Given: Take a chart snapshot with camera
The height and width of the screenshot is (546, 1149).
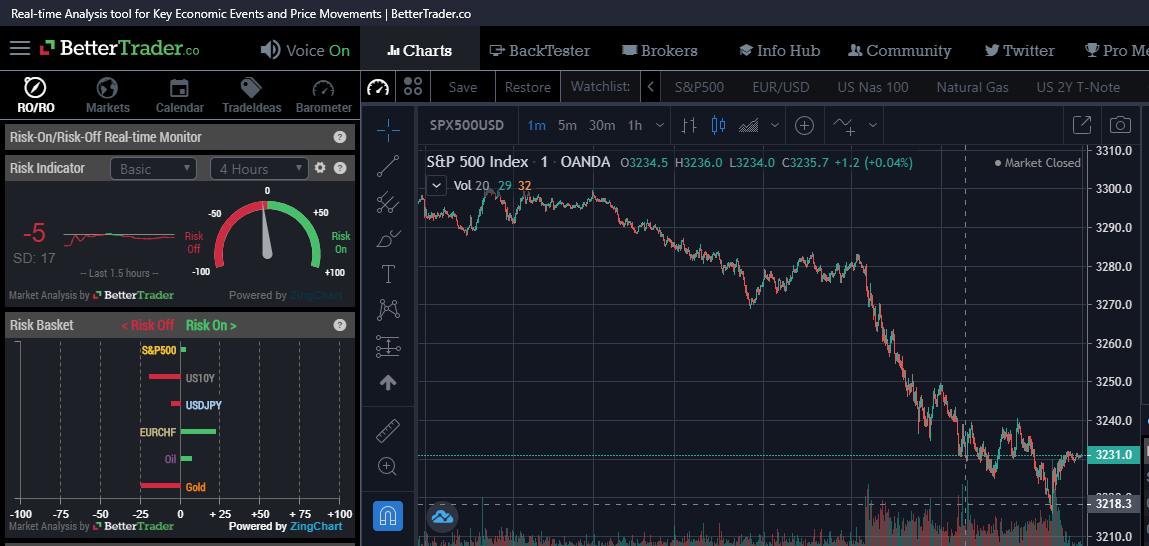Looking at the screenshot, I should pos(1120,125).
